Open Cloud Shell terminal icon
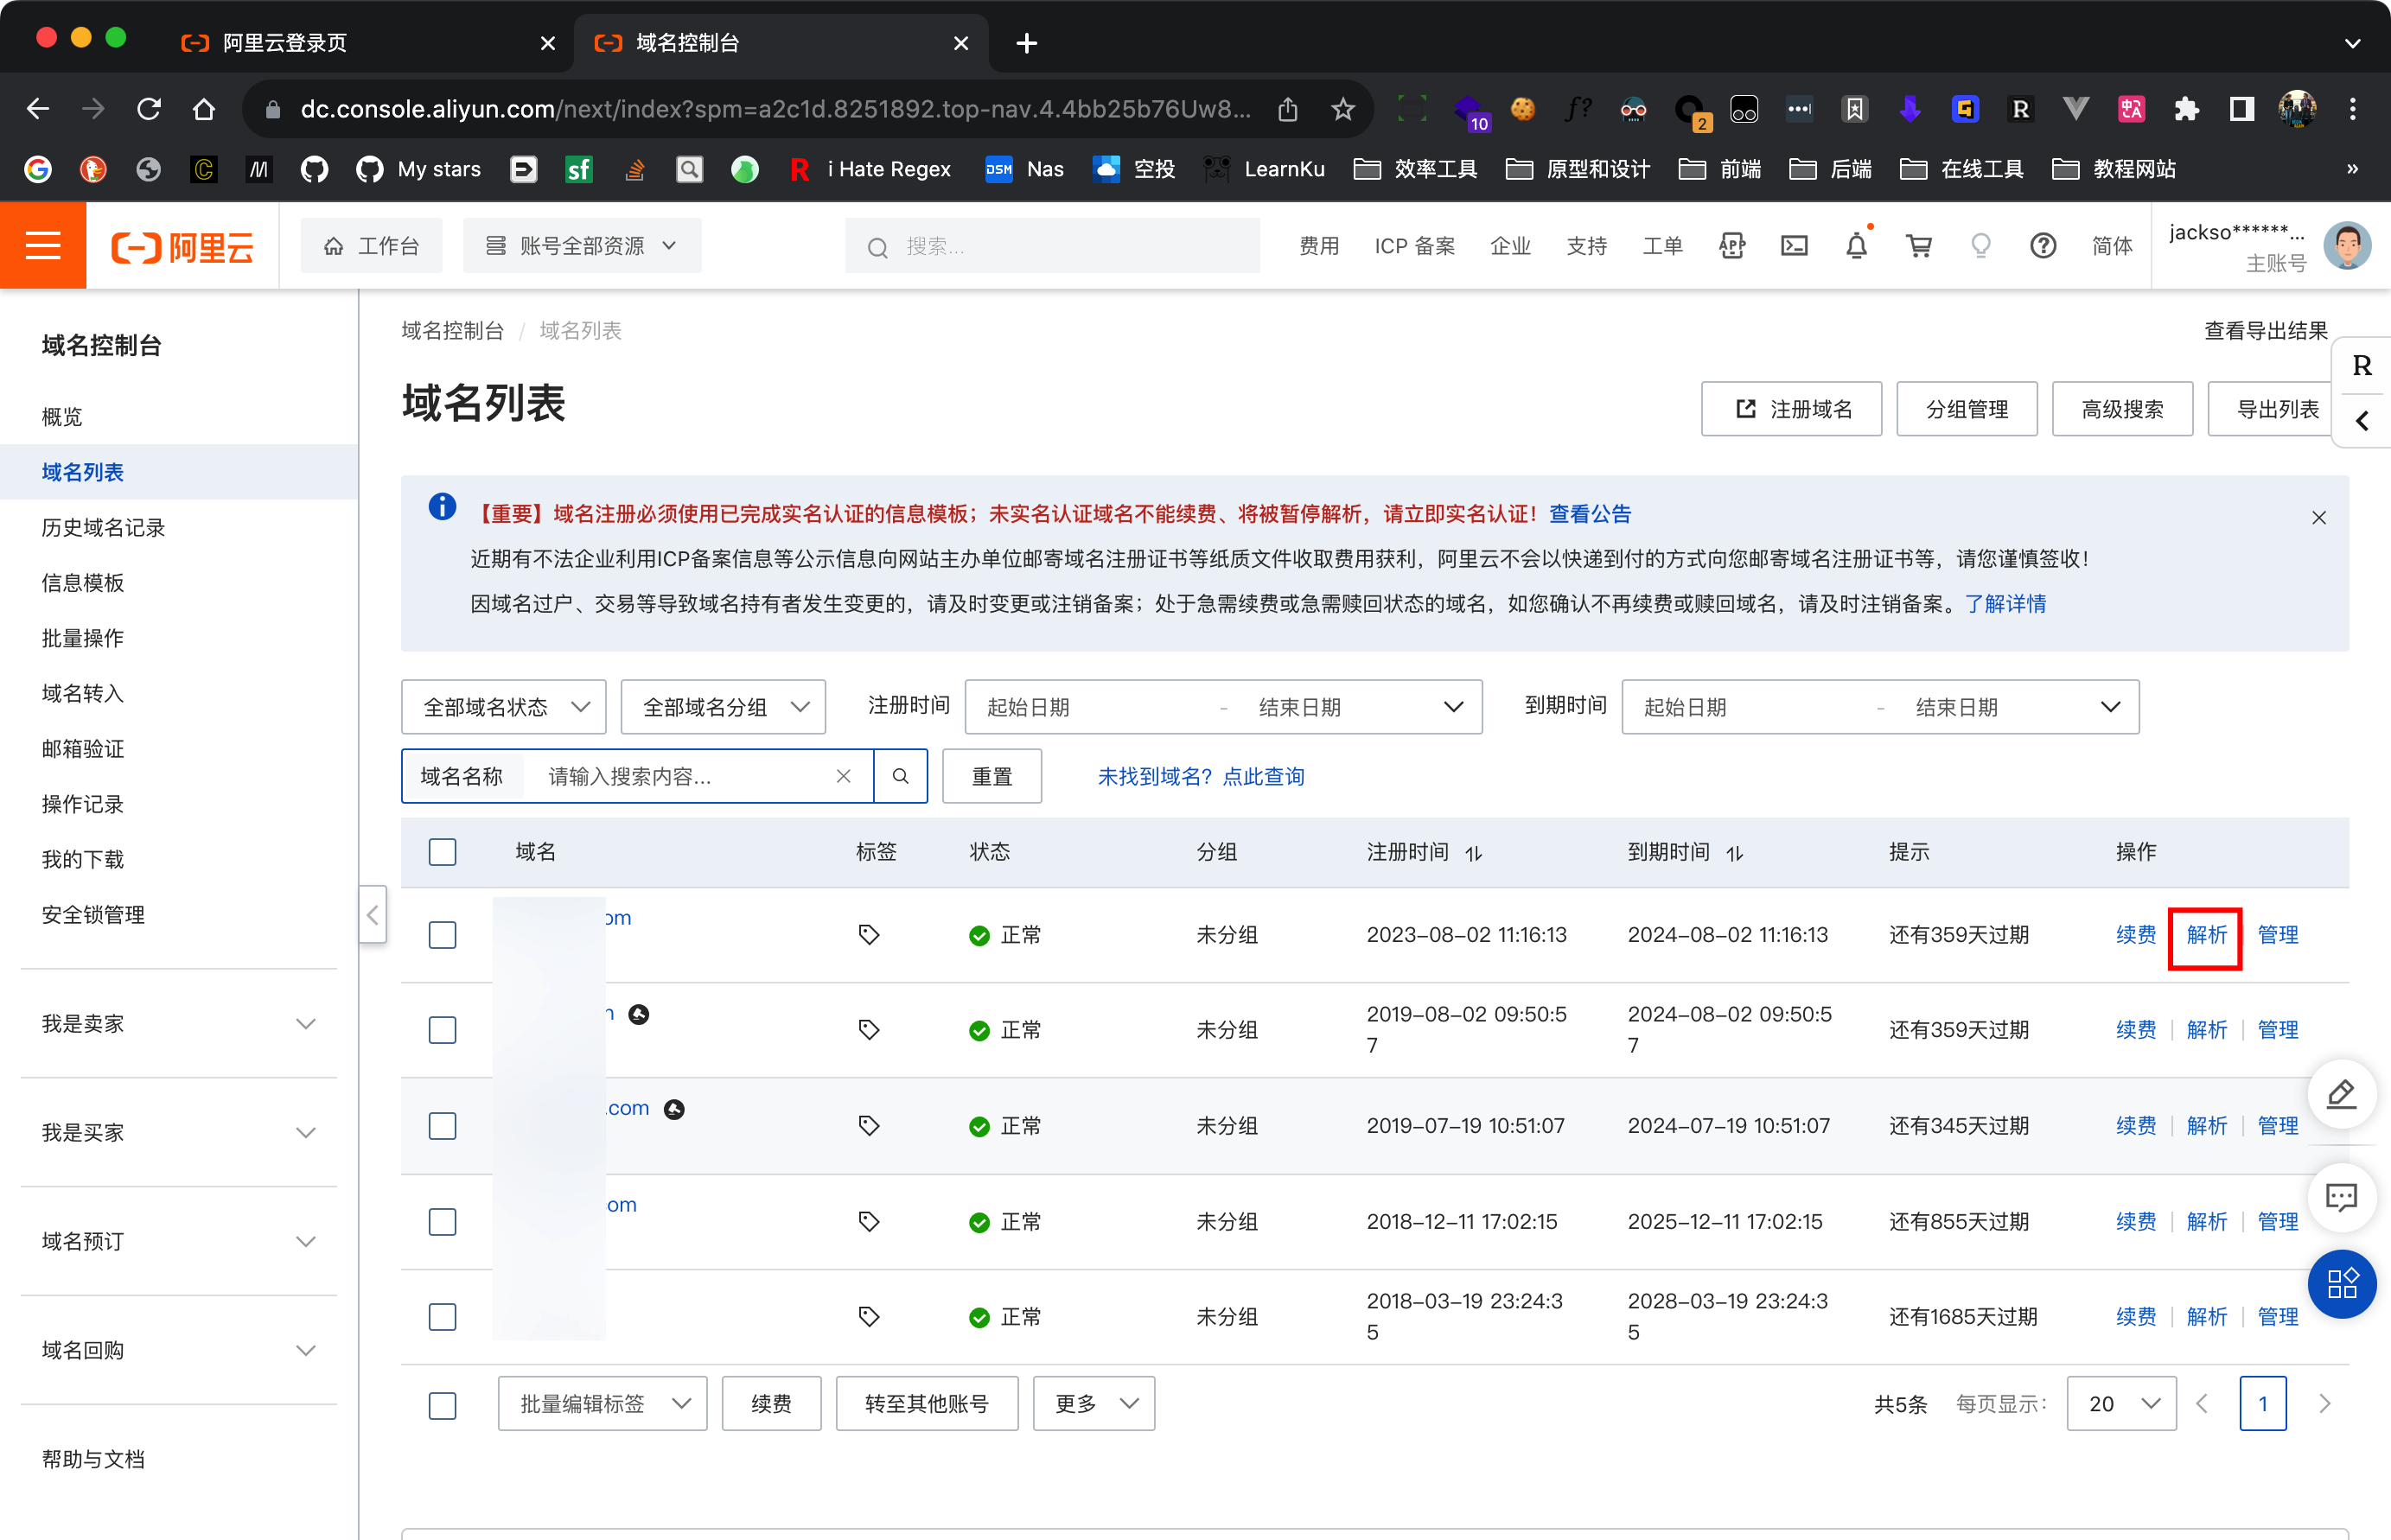The height and width of the screenshot is (1540, 2391). [x=1794, y=246]
